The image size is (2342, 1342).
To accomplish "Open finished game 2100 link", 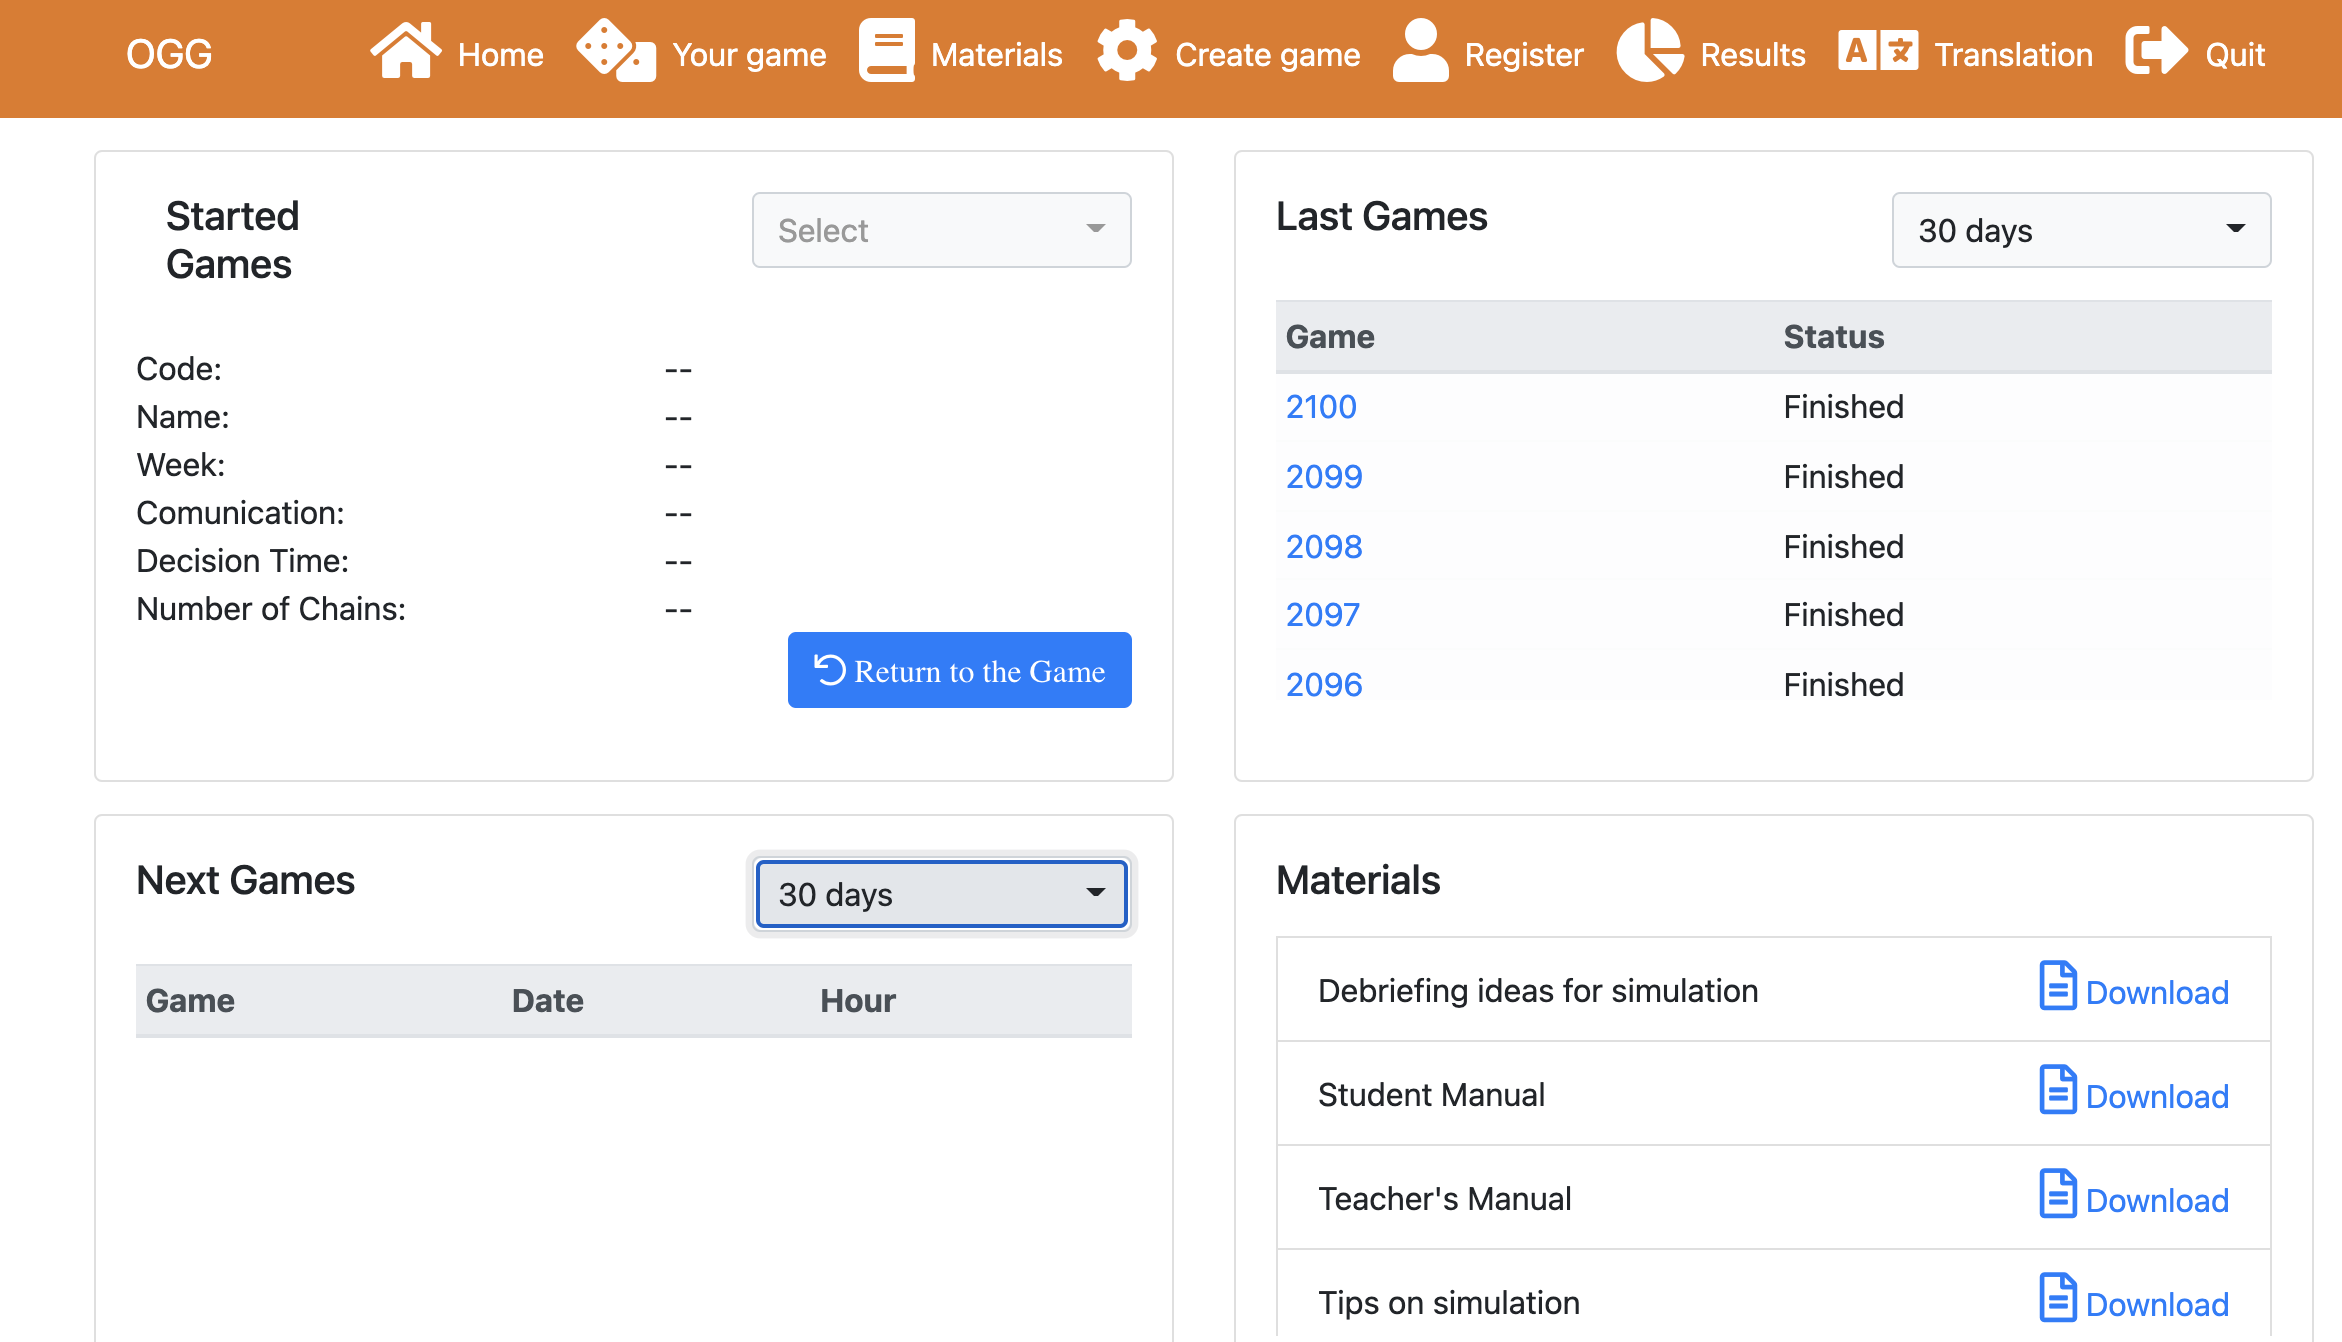I will point(1320,407).
